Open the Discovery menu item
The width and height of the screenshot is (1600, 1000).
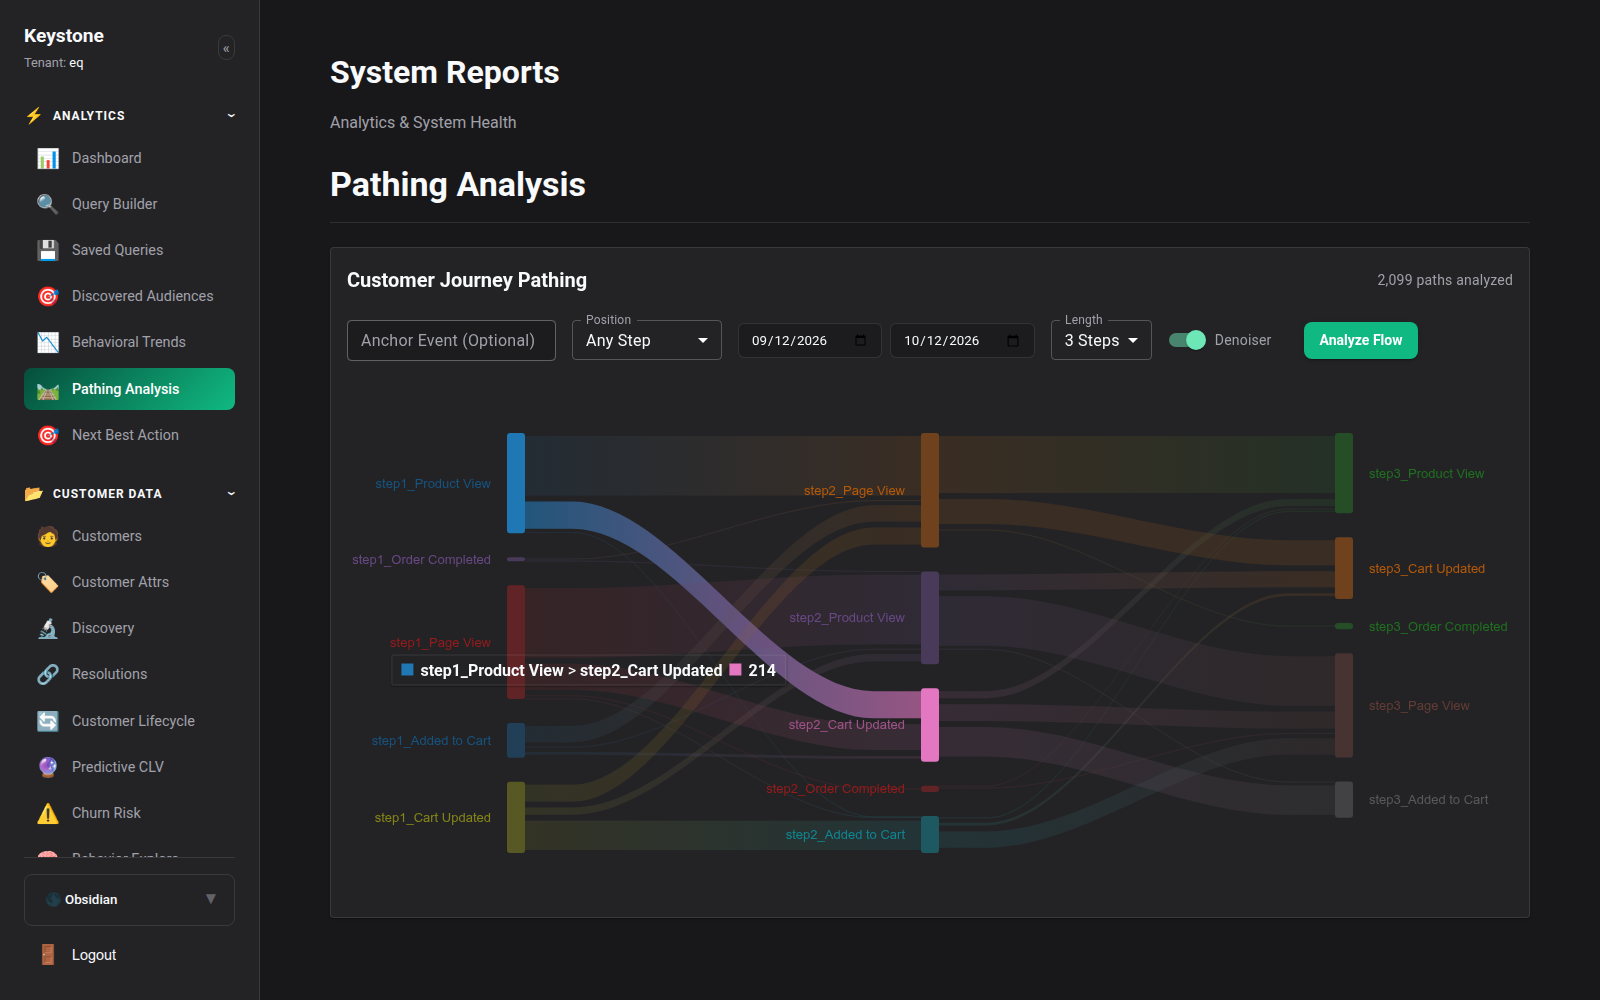[129, 628]
